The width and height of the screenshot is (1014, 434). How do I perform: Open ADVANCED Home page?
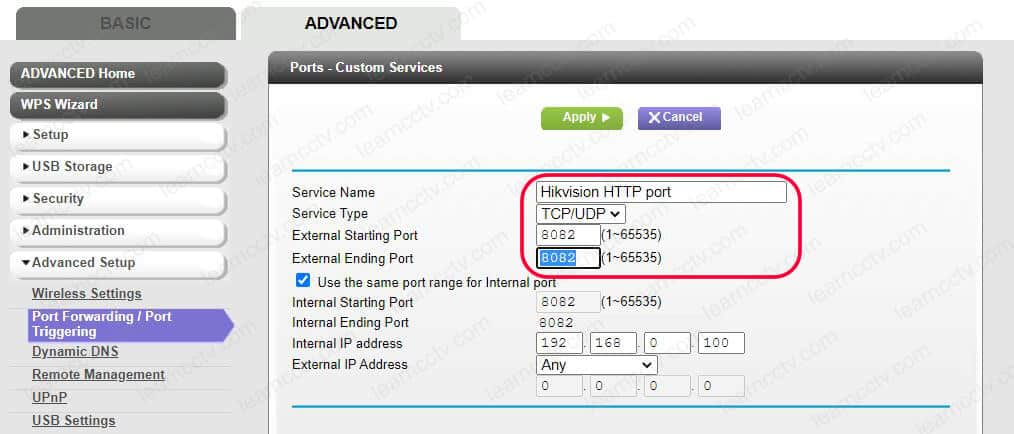(x=116, y=74)
